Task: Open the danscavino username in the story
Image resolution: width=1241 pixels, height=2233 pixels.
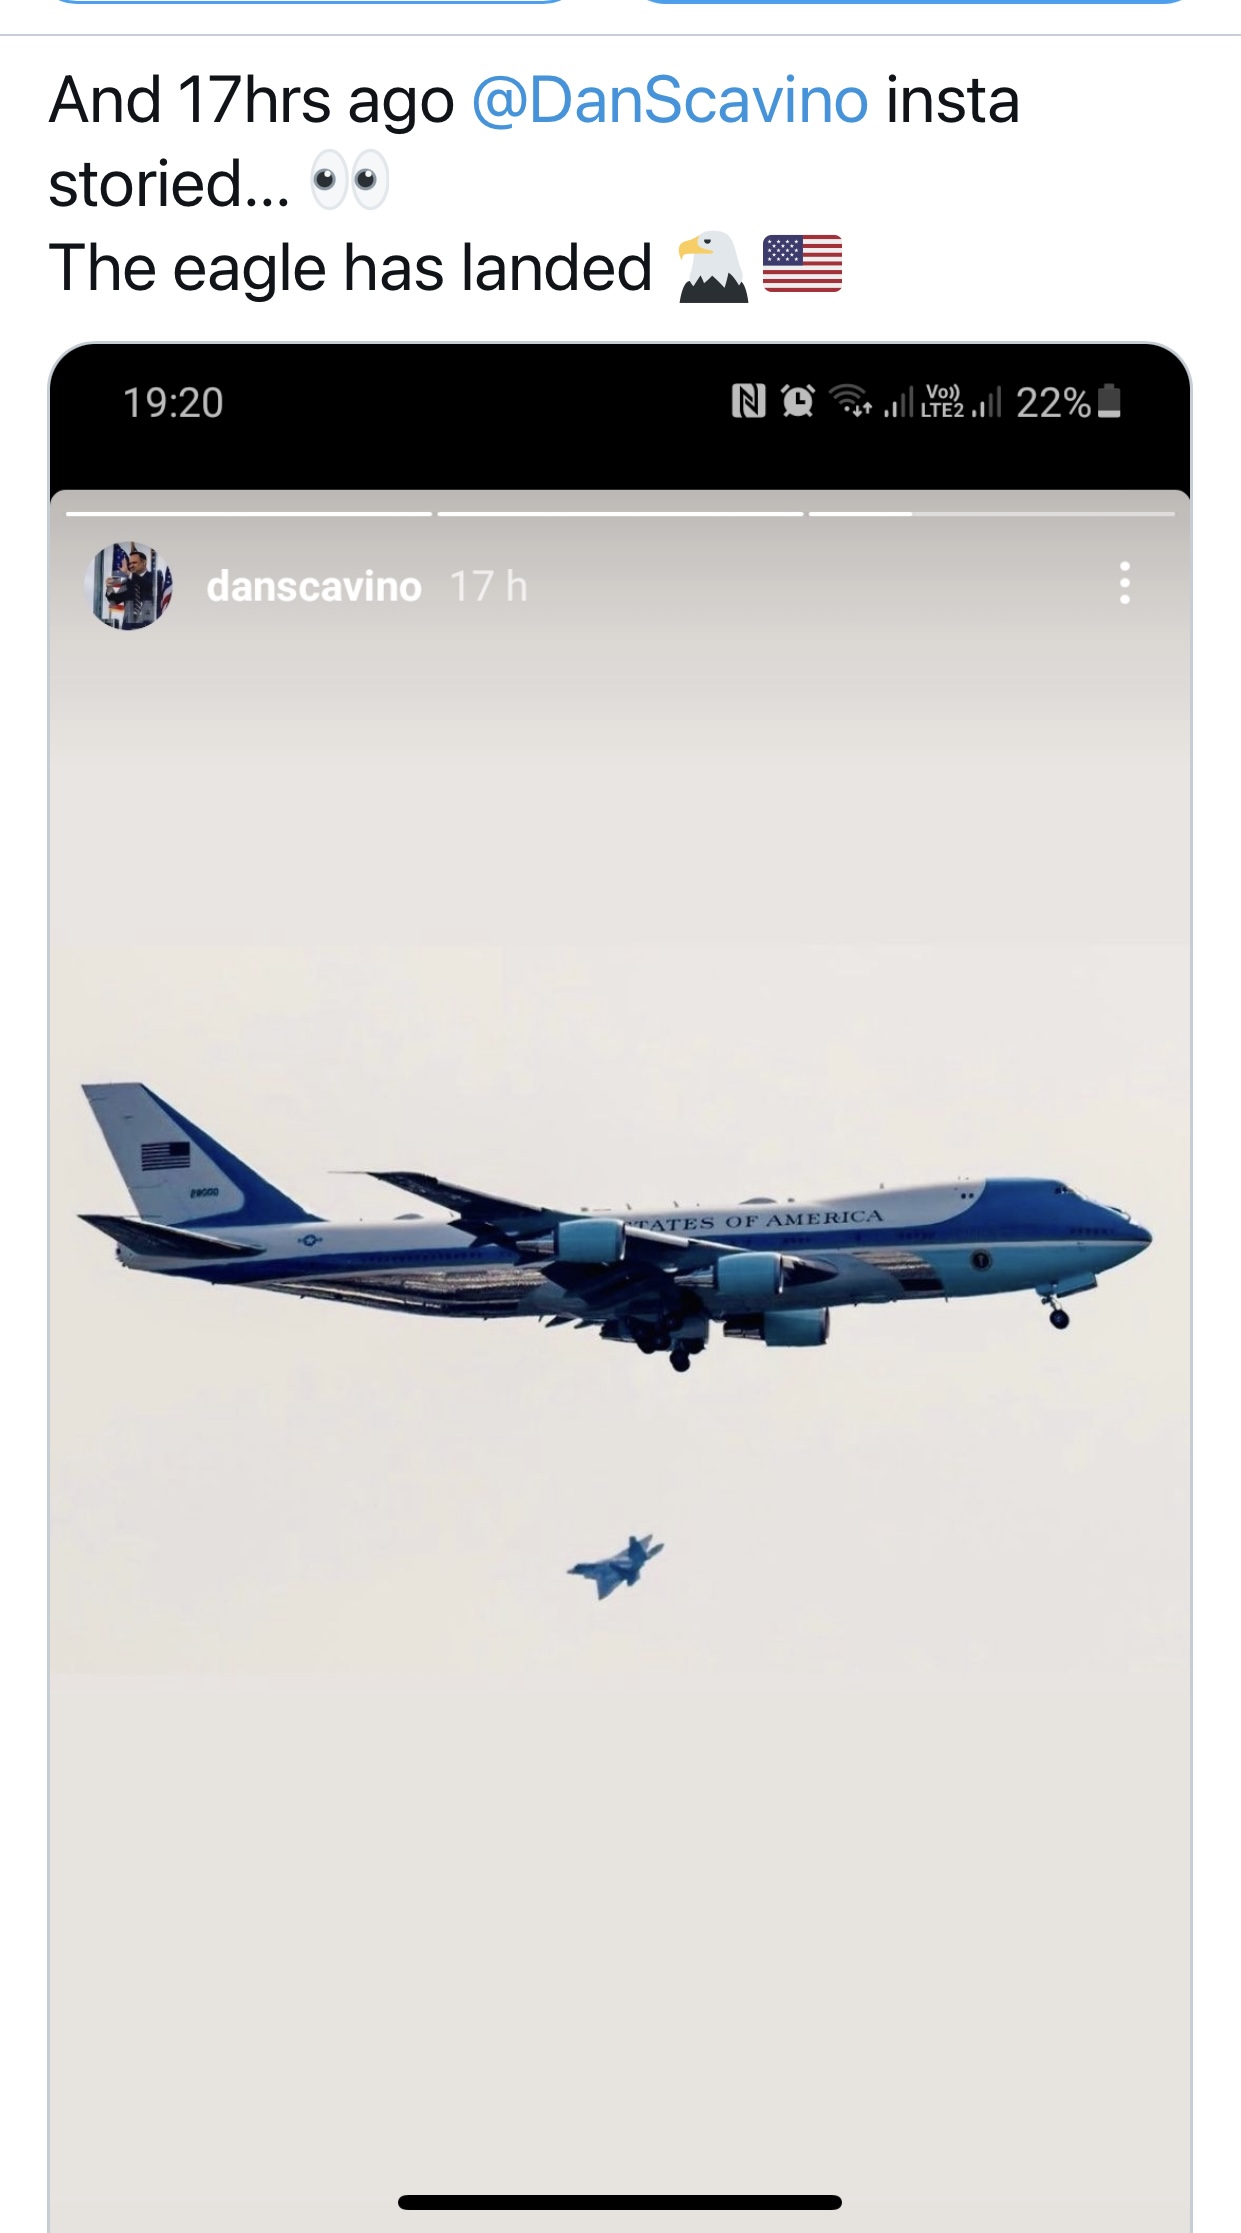Action: pyautogui.click(x=313, y=587)
